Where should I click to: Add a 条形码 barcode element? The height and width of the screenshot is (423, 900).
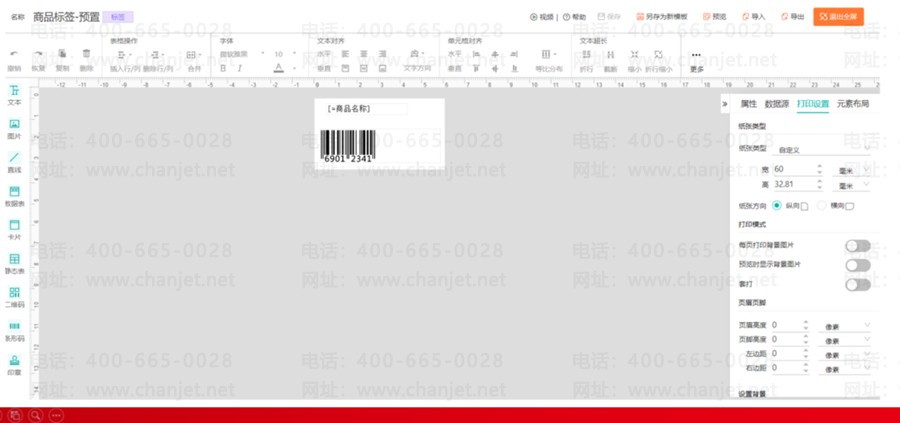pos(14,331)
